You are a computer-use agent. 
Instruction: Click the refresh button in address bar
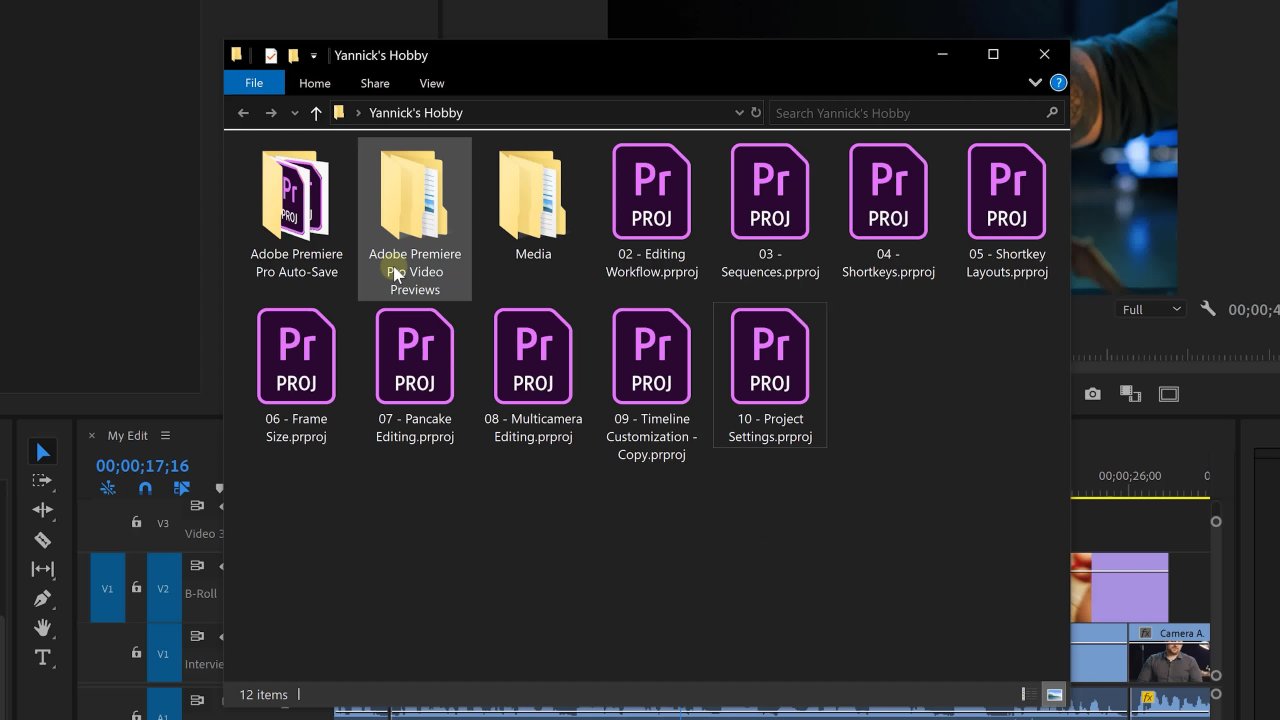(756, 113)
